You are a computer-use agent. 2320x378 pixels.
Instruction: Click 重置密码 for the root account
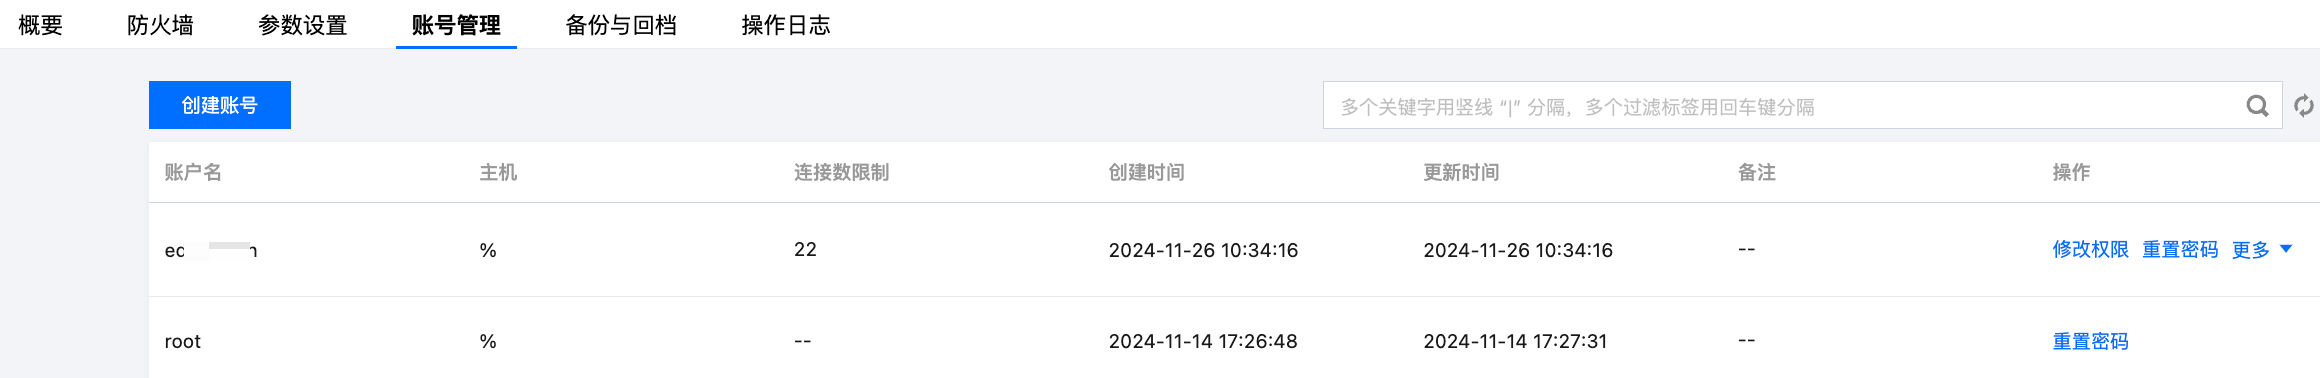(x=2090, y=342)
